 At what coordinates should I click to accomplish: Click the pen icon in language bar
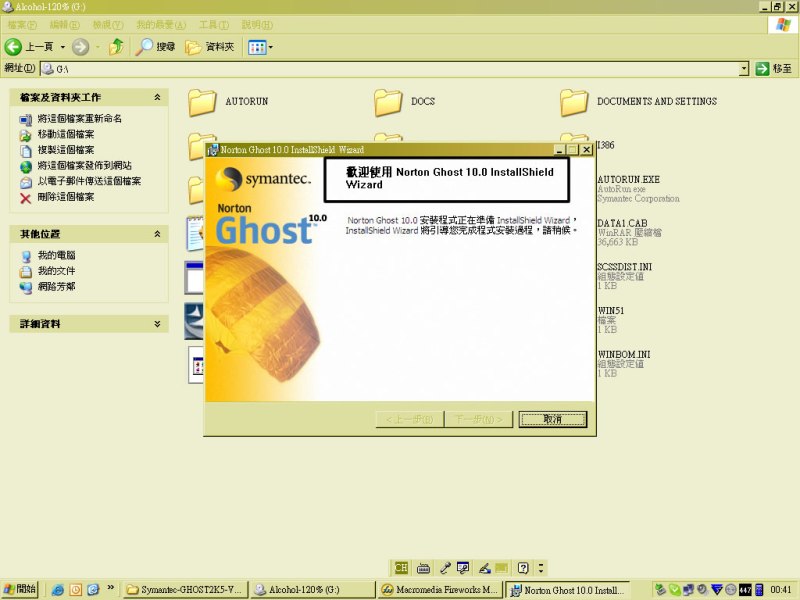click(484, 568)
